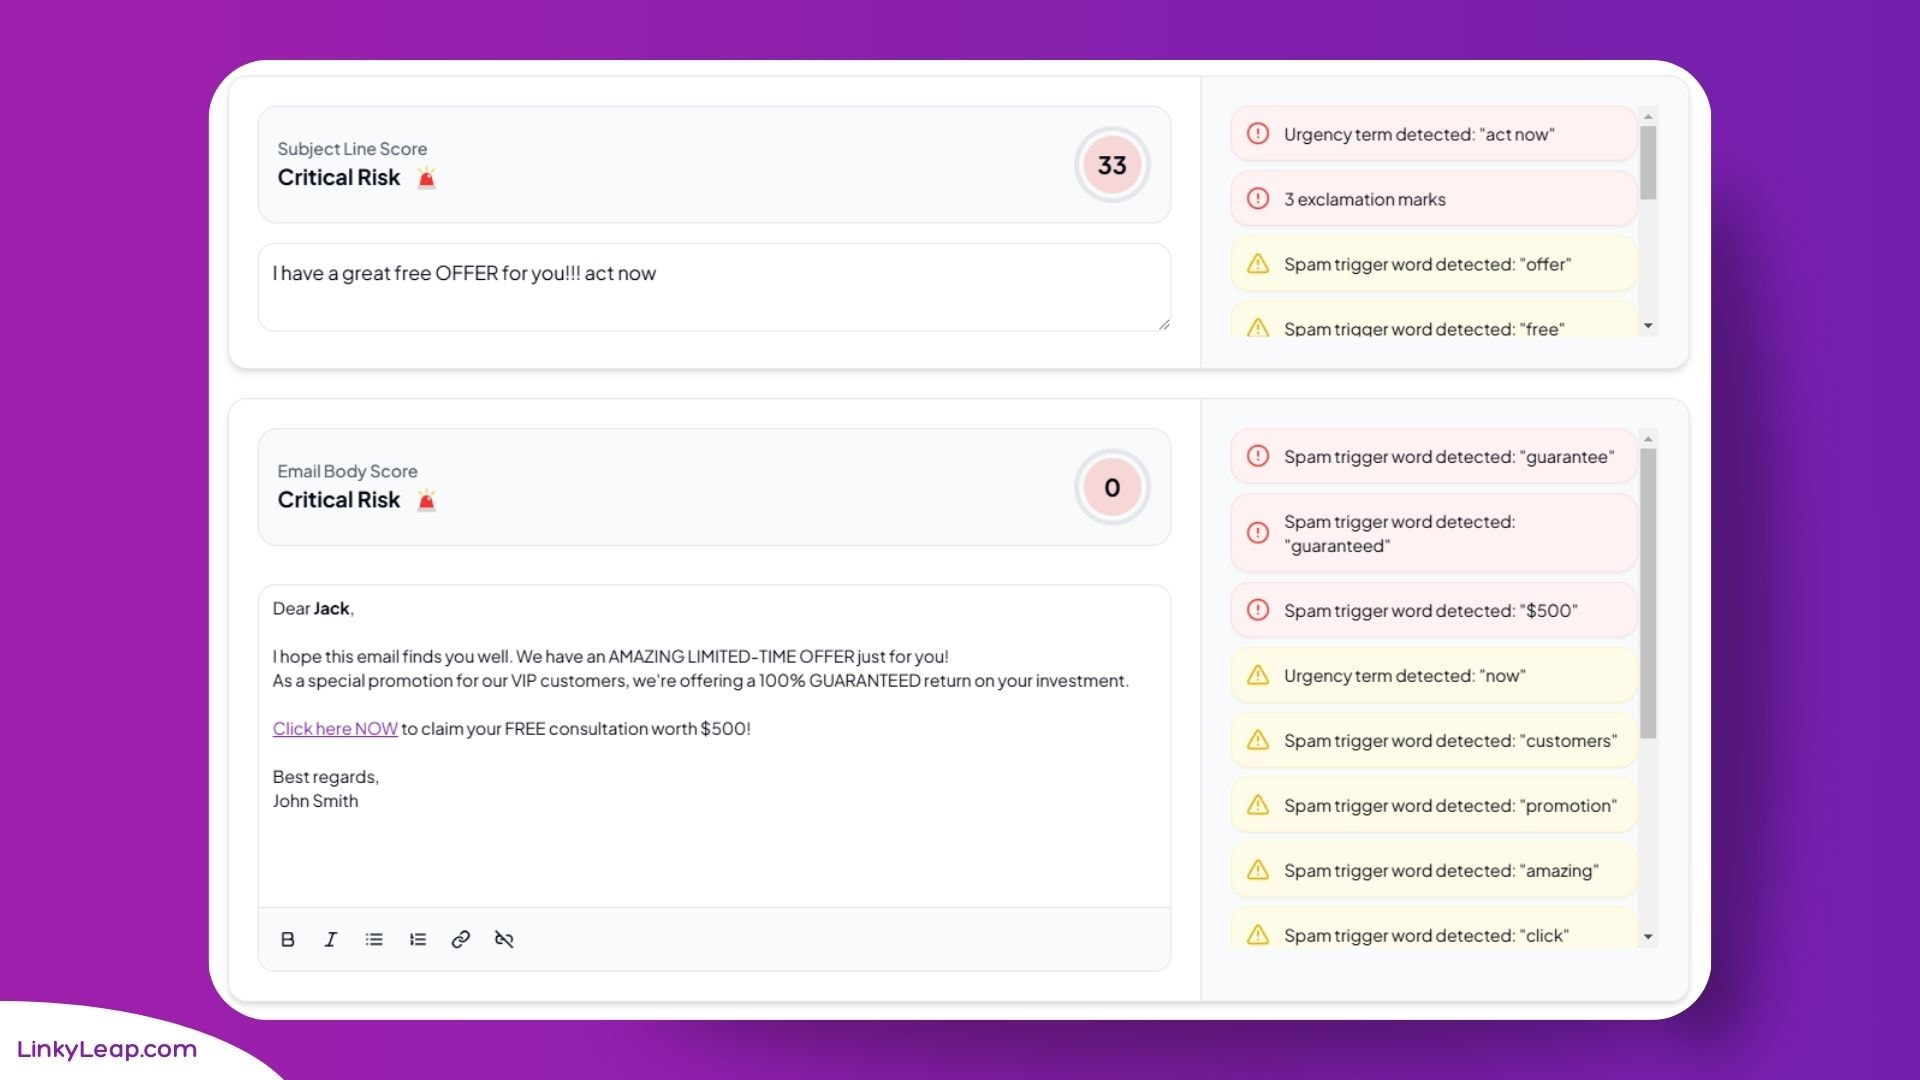Select the numbered list icon
Screen dimensions: 1920x1080
tap(417, 939)
